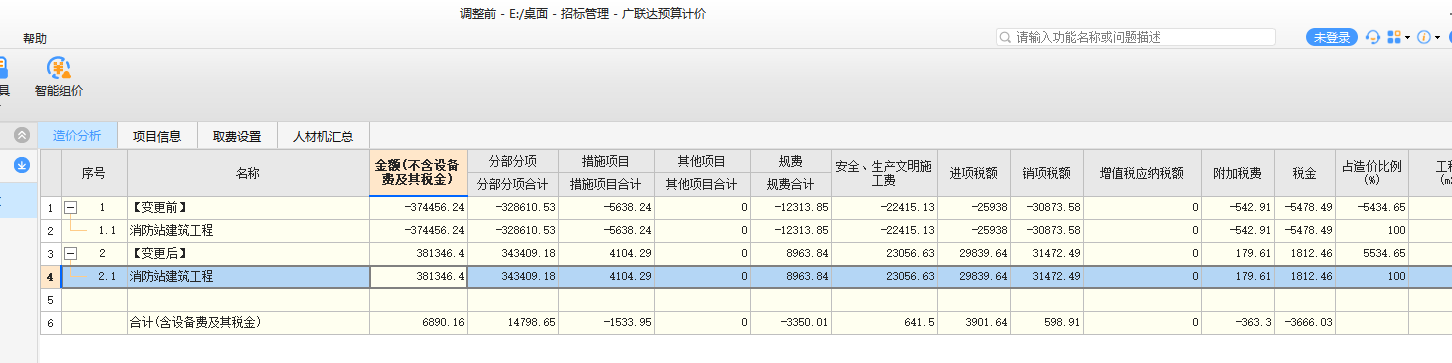
Task: Select 消防站建筑工程 in row 2.1
Action: 248,277
